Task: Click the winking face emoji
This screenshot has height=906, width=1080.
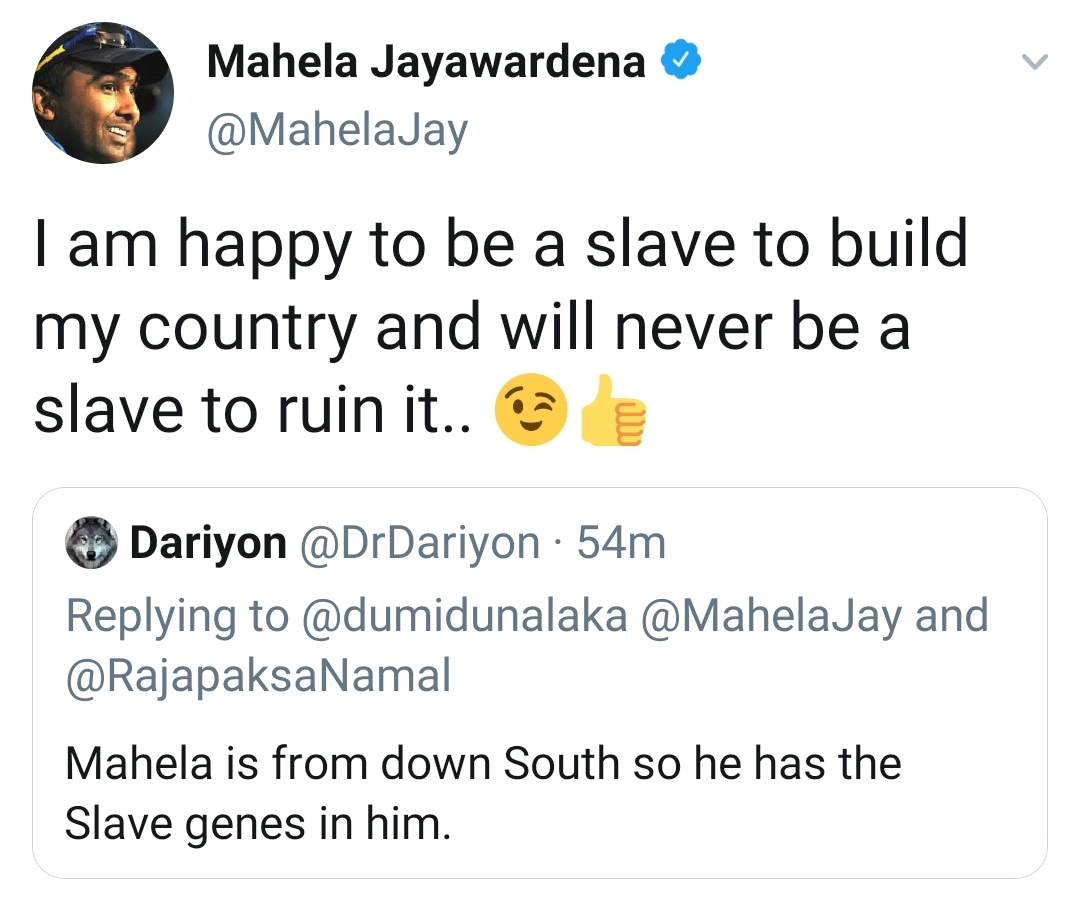Action: (531, 410)
